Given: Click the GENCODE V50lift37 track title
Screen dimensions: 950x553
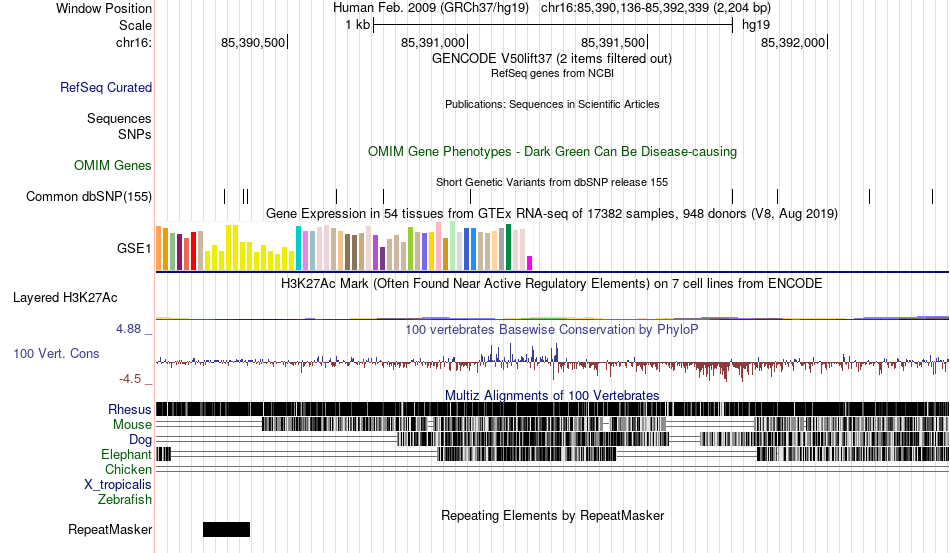Looking at the screenshot, I should 551,59.
